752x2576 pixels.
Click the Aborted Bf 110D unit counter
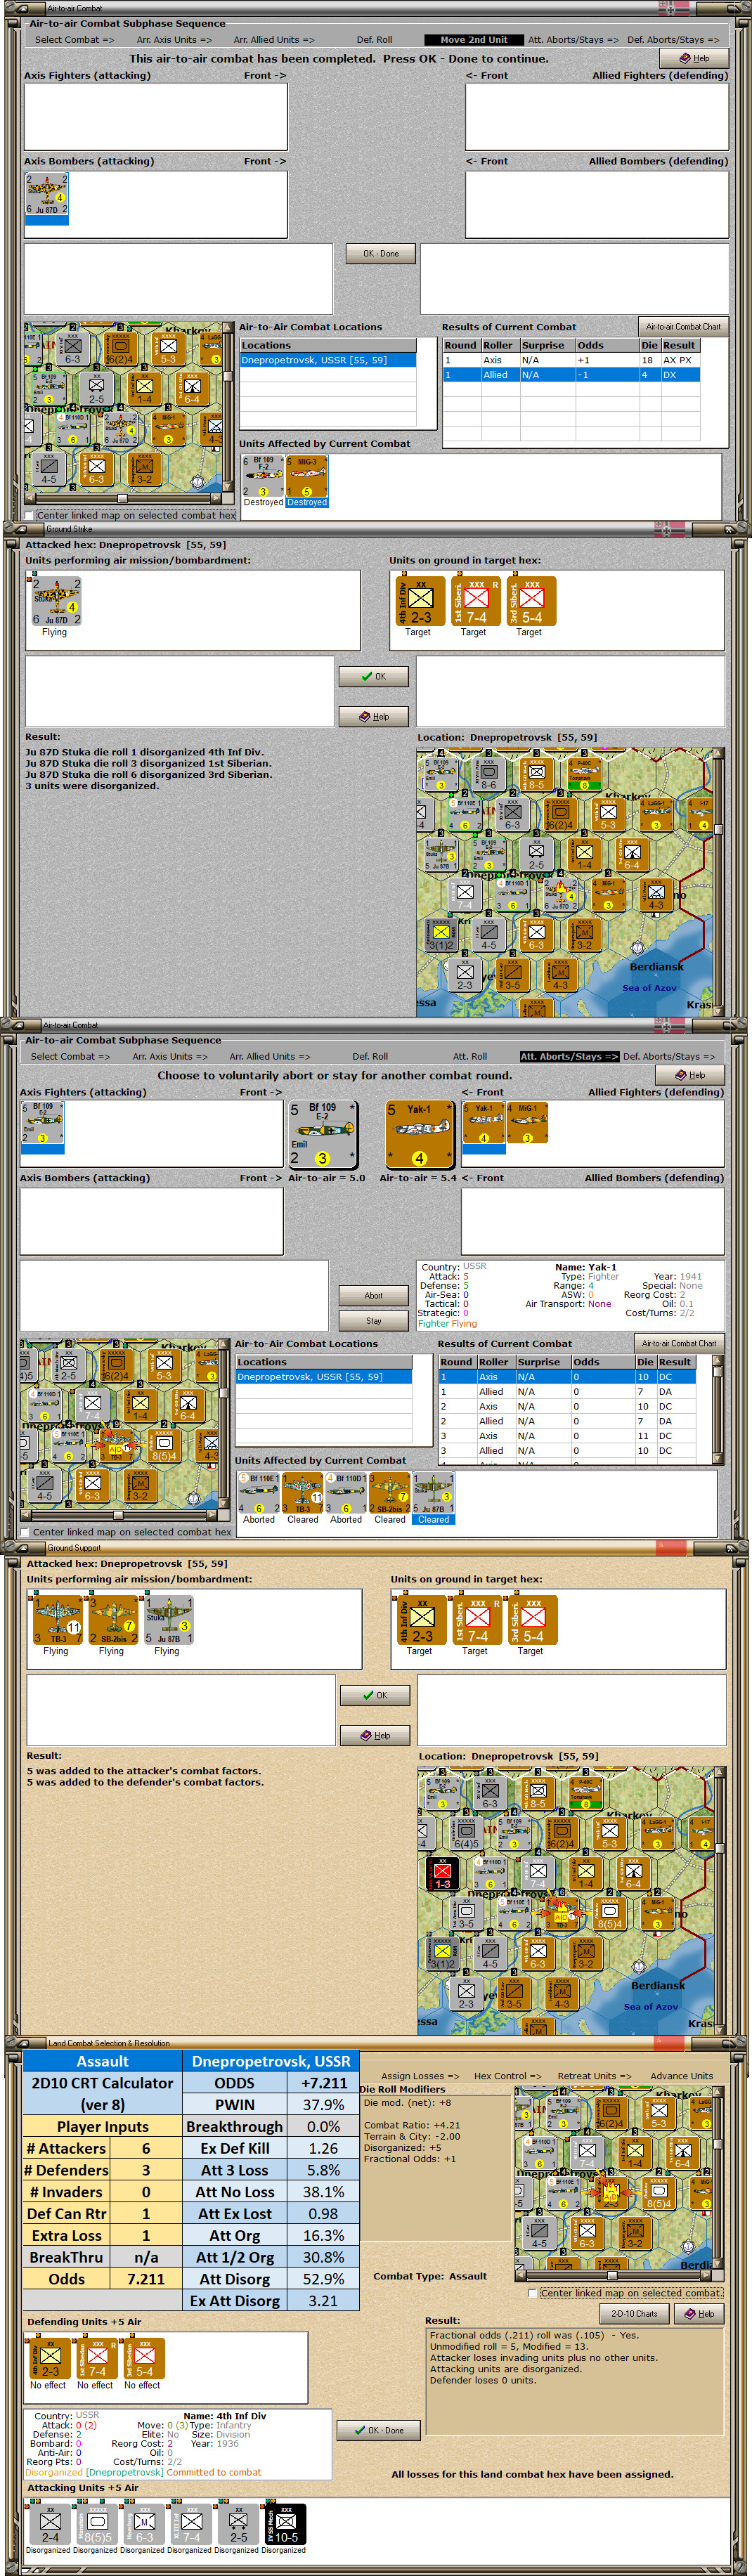coord(346,1492)
